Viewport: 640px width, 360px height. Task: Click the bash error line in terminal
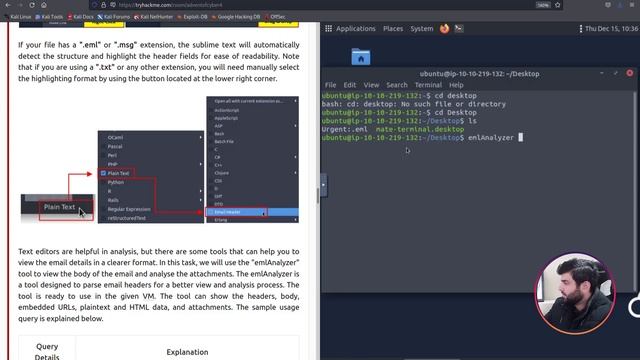click(x=413, y=104)
